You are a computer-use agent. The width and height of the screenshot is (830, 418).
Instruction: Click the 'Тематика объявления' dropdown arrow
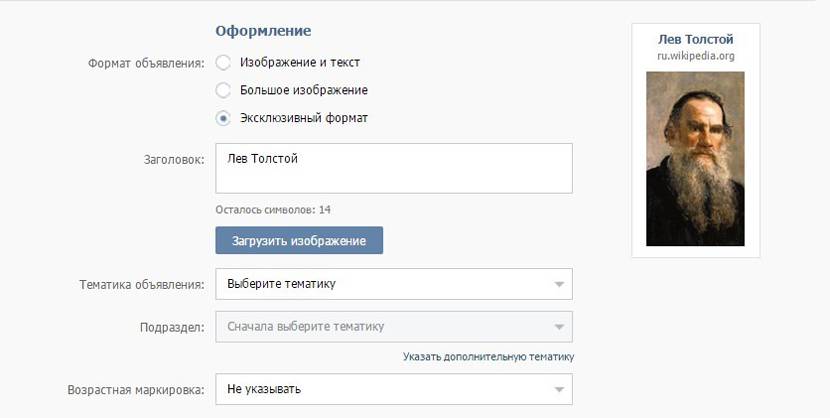pos(558,285)
